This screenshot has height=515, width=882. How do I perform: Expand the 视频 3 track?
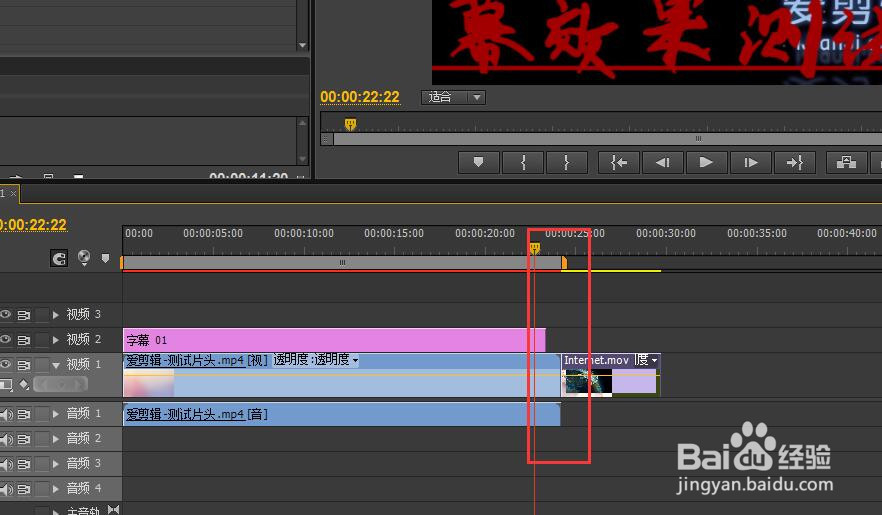click(56, 315)
